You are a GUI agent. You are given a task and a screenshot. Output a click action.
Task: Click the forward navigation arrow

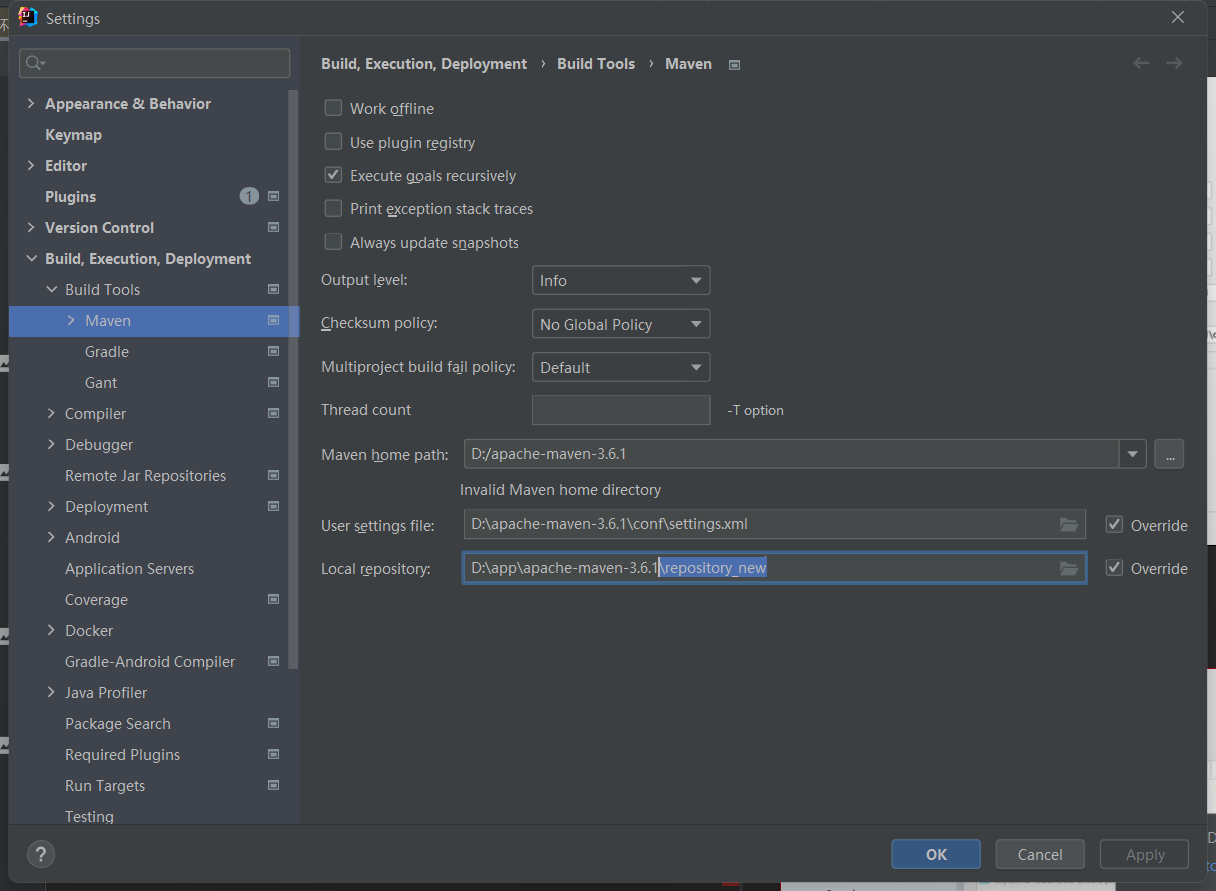(x=1174, y=63)
